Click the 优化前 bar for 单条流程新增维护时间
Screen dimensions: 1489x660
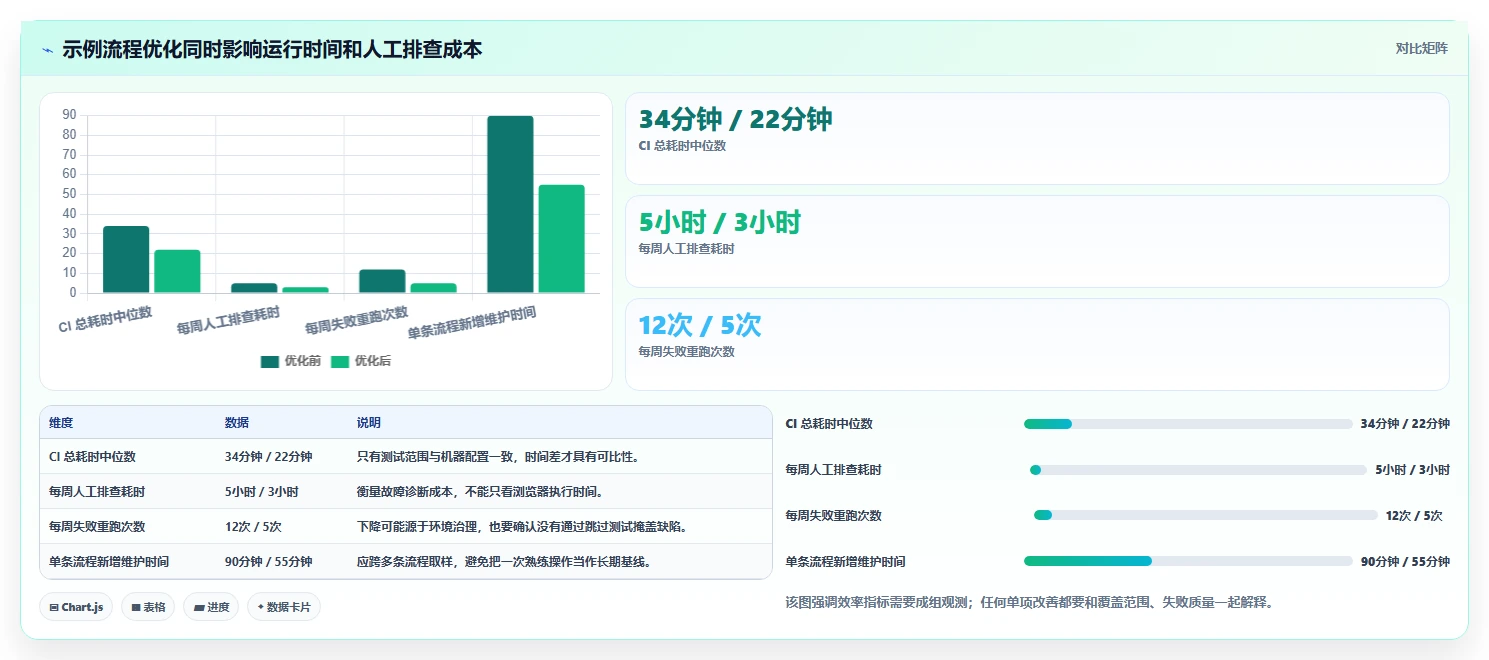tap(510, 205)
